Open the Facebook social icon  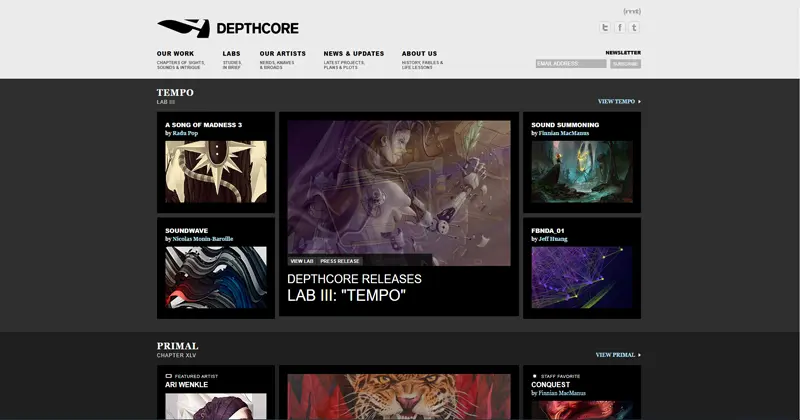(619, 28)
